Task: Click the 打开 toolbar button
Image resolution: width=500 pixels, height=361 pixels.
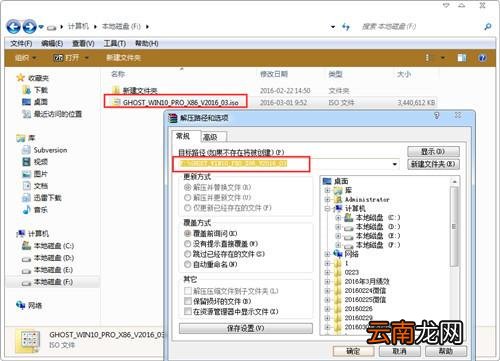Action: 71,58
